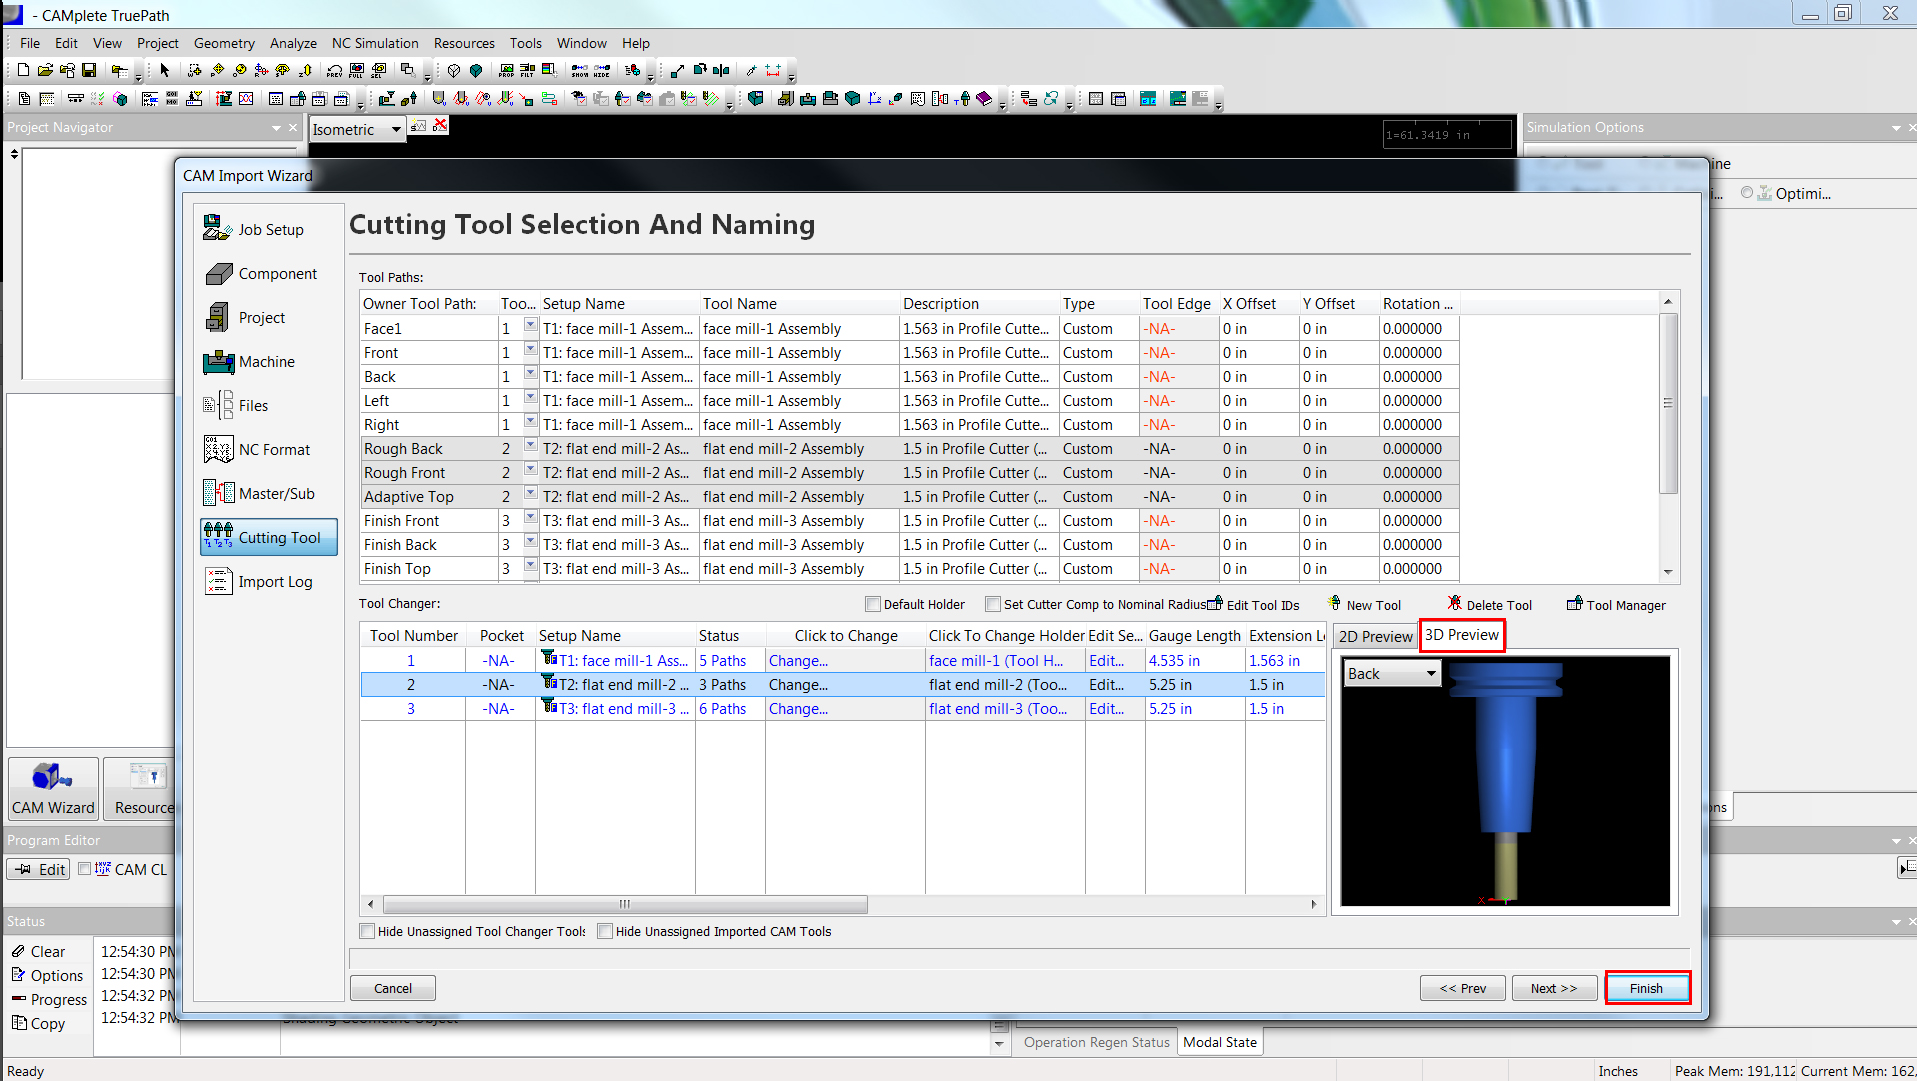Switch to the 2D Preview tab

tap(1375, 636)
